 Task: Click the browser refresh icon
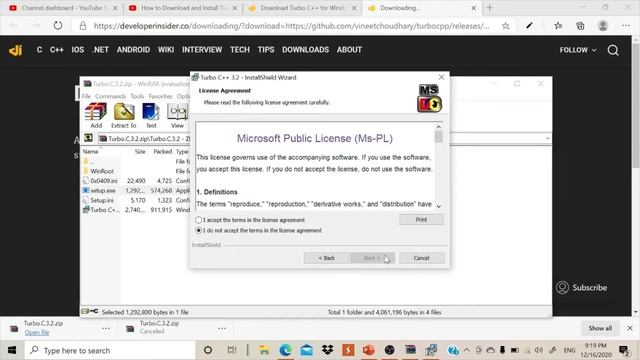(x=58, y=26)
